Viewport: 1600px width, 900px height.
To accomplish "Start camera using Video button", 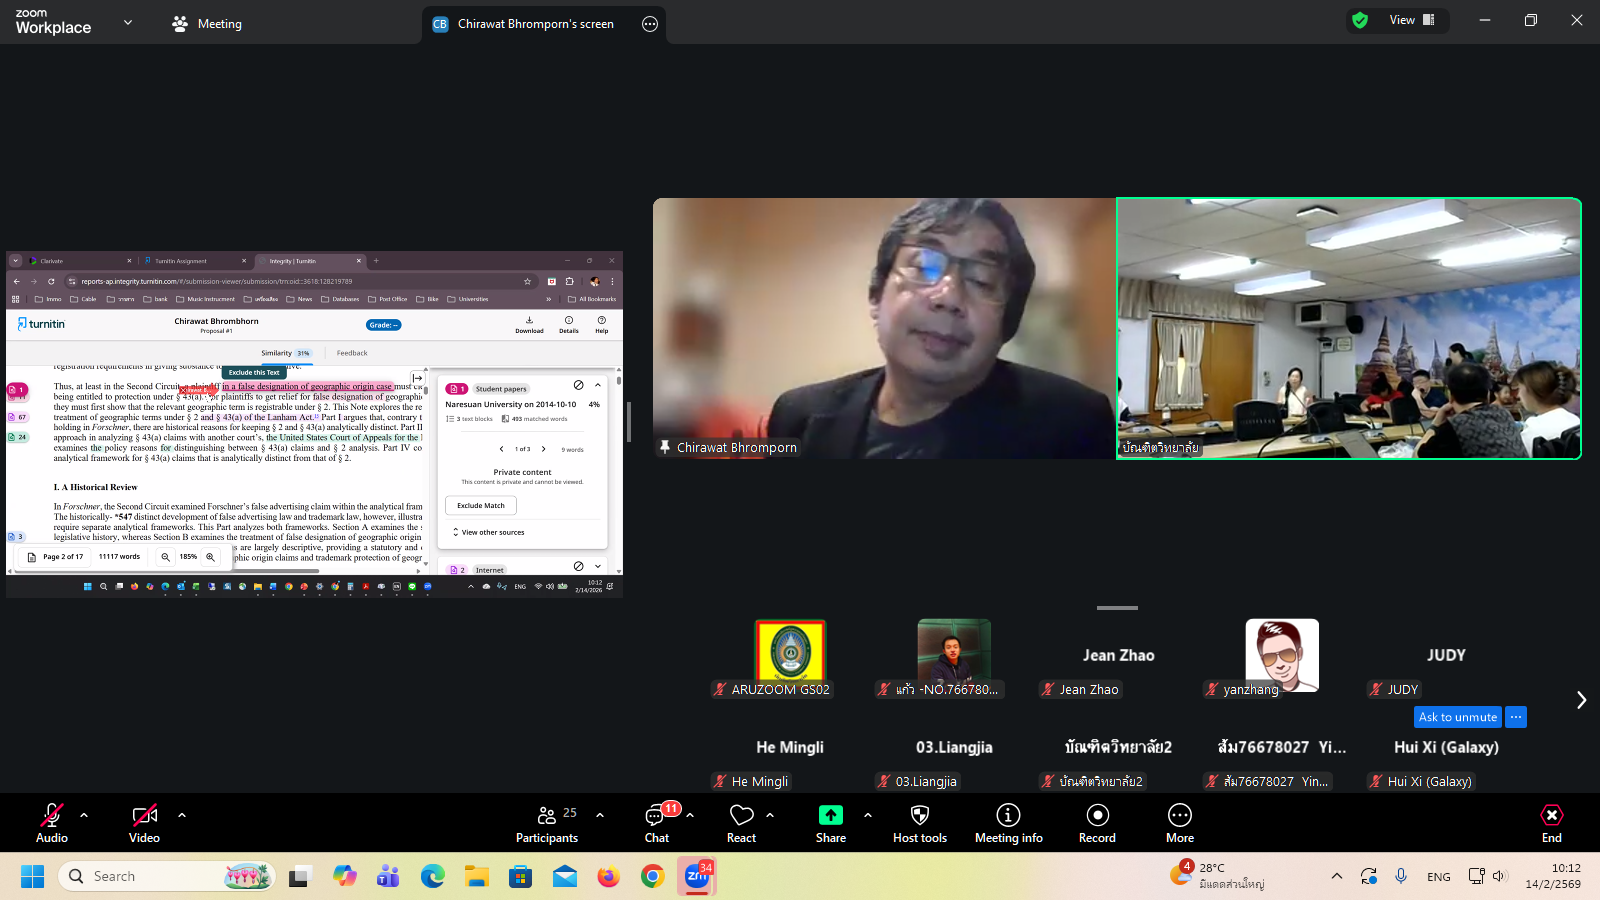I will point(144,822).
